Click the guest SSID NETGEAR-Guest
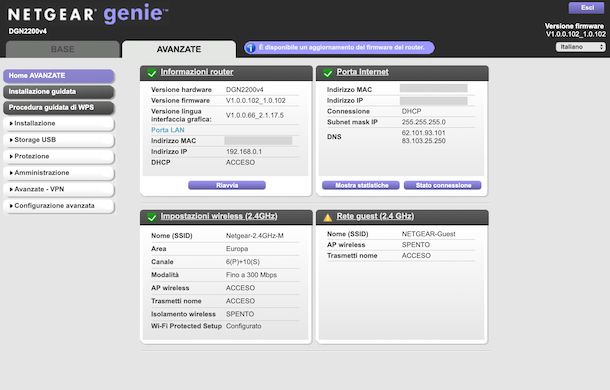Viewport: 610px width, 390px height. click(428, 234)
